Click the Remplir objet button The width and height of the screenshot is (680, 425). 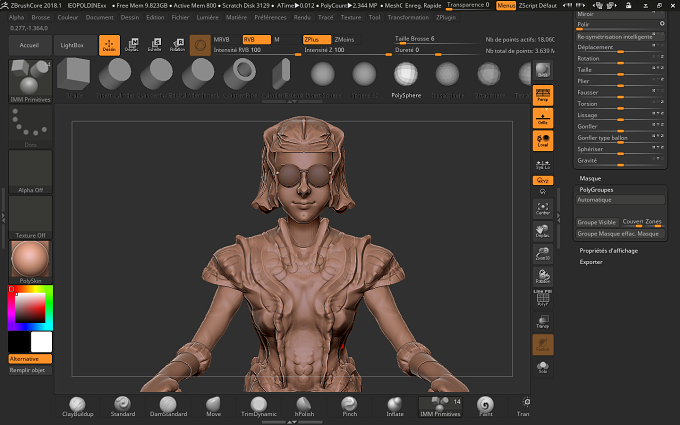pyautogui.click(x=30, y=370)
